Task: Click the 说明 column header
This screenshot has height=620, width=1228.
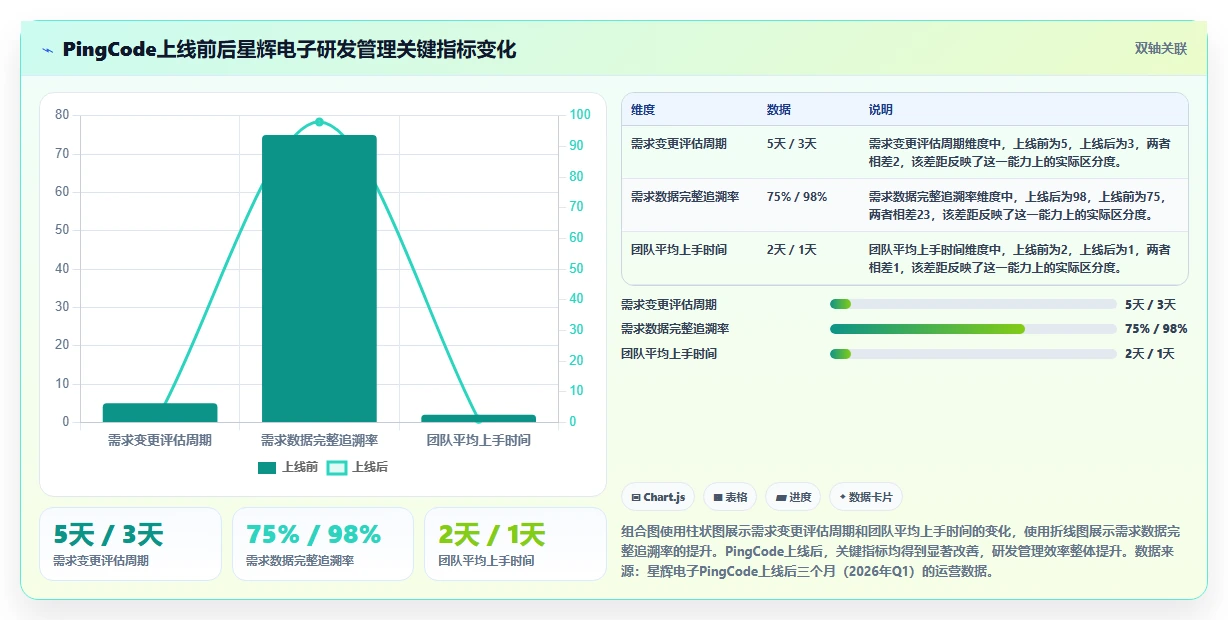Action: (x=881, y=110)
